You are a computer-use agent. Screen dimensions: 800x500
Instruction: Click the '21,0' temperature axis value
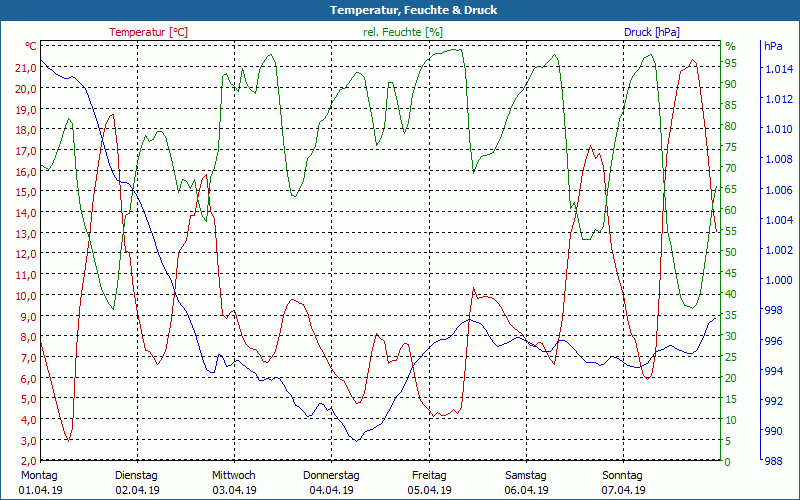[26, 67]
